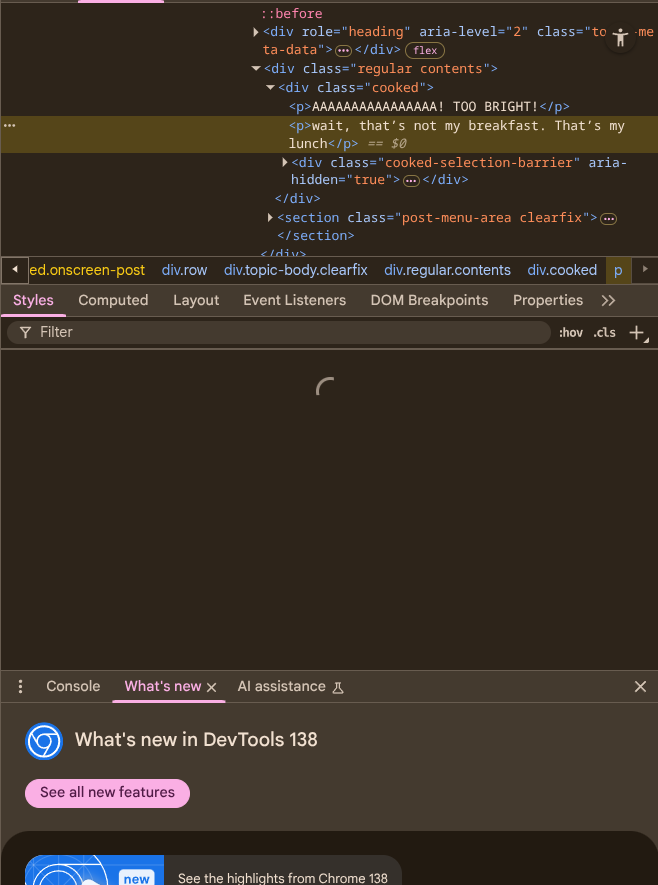This screenshot has width=658, height=885.
Task: Select the p breadcrumb item
Action: click(x=618, y=270)
